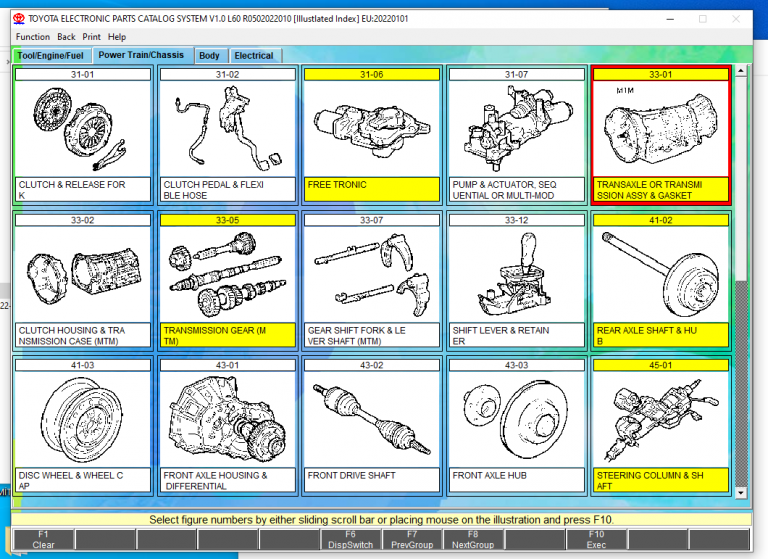Image resolution: width=768 pixels, height=559 pixels.
Task: Select the 31-06 Free Tronic illustration
Action: pyautogui.click(x=372, y=129)
